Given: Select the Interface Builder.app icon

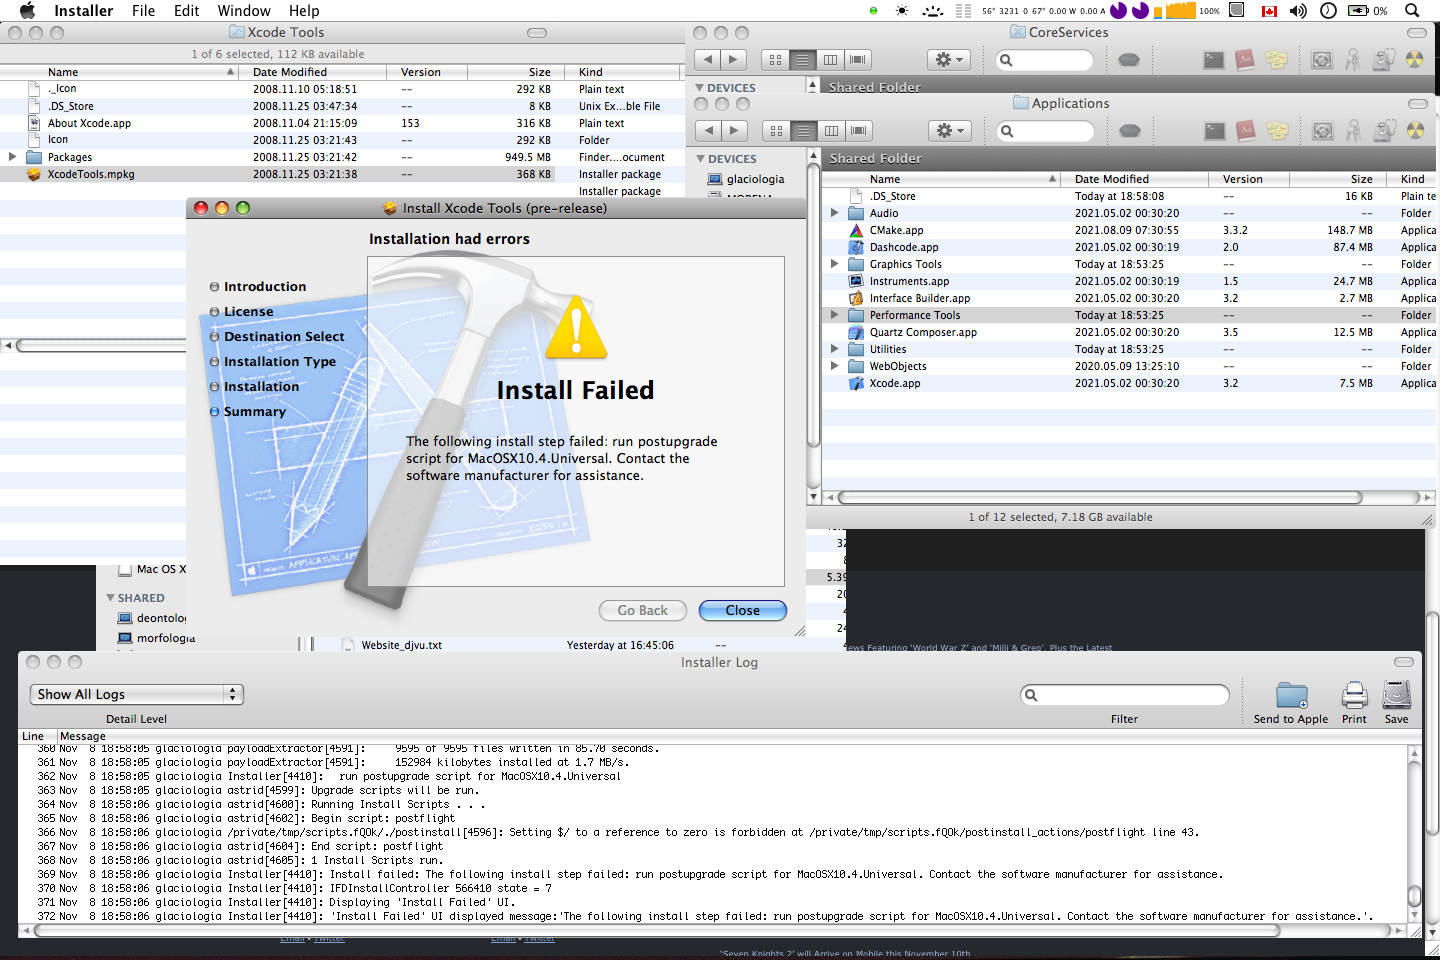Looking at the screenshot, I should click(x=856, y=298).
